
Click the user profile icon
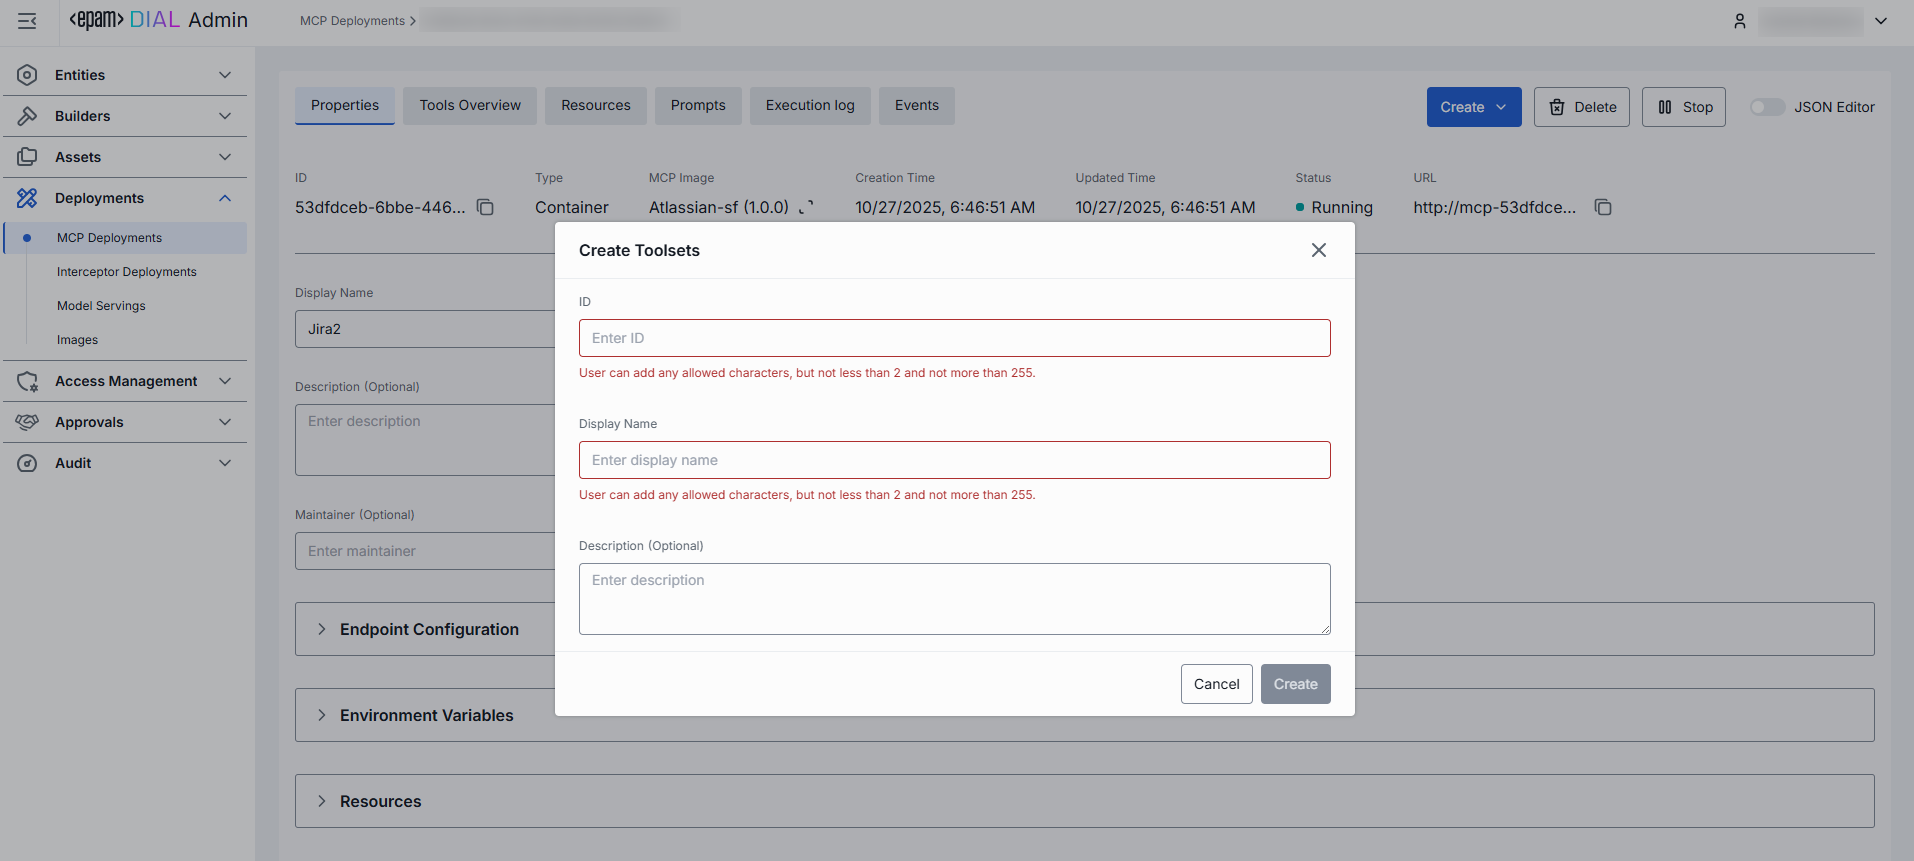click(1739, 21)
